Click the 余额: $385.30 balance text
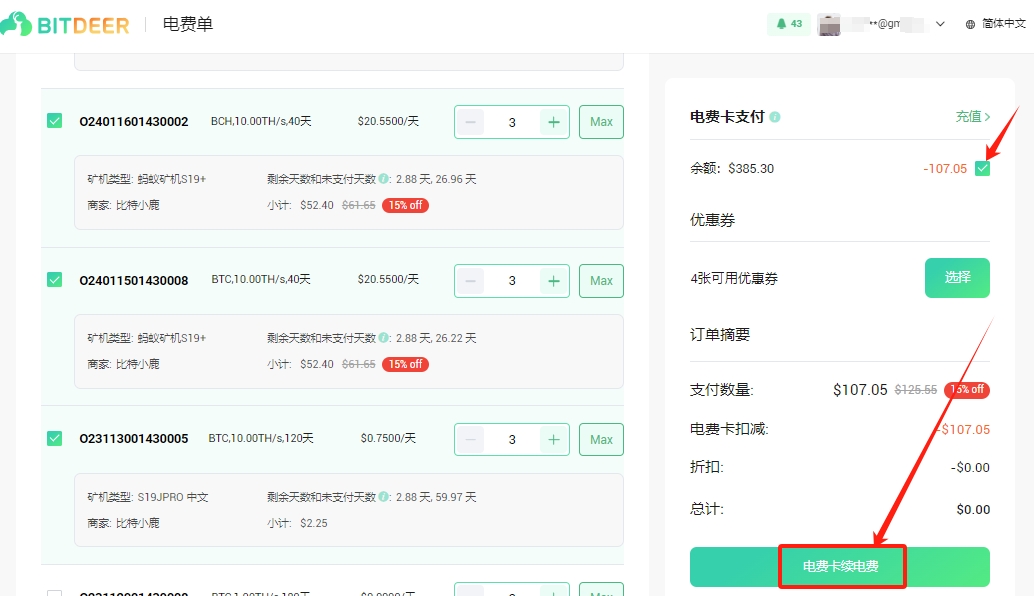The width and height of the screenshot is (1034, 596). coord(732,169)
